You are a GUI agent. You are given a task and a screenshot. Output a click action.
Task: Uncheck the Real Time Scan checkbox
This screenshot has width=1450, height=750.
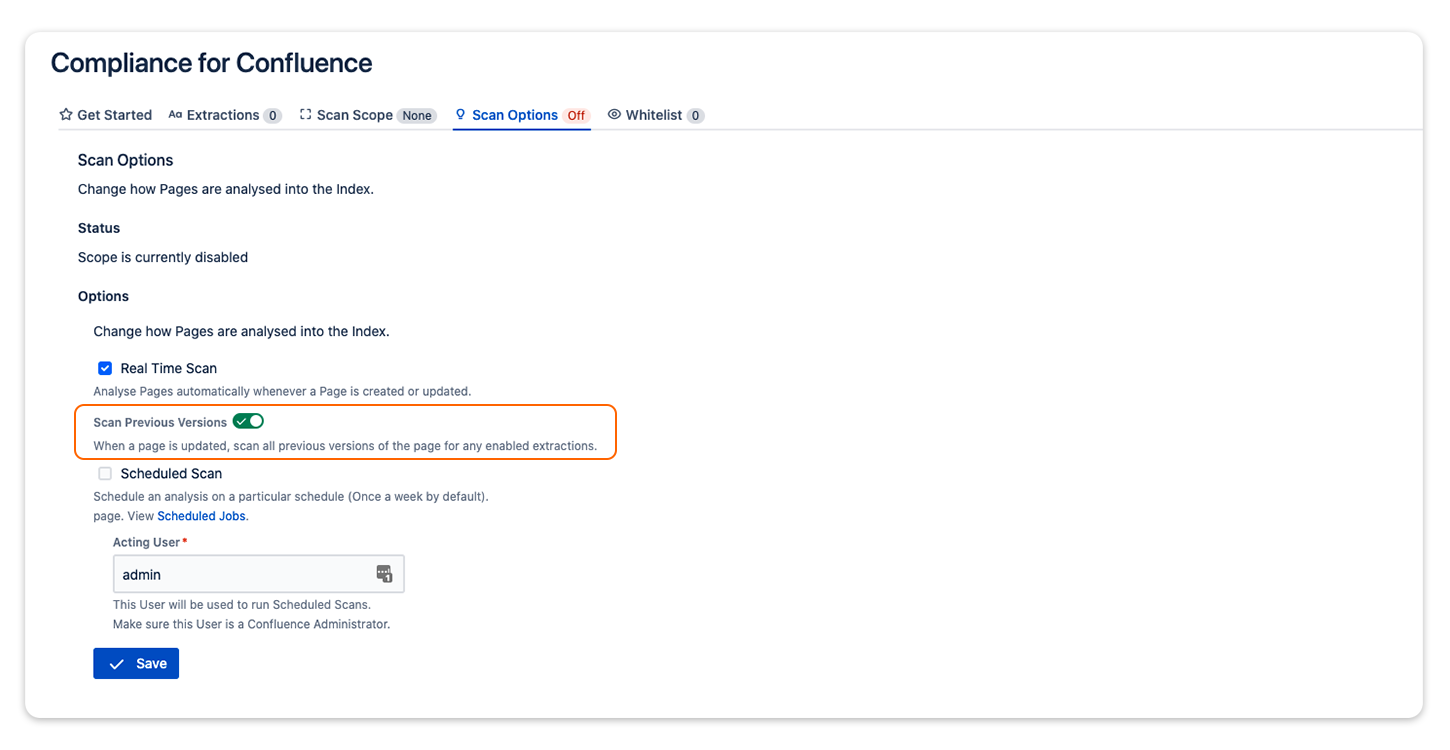point(105,368)
